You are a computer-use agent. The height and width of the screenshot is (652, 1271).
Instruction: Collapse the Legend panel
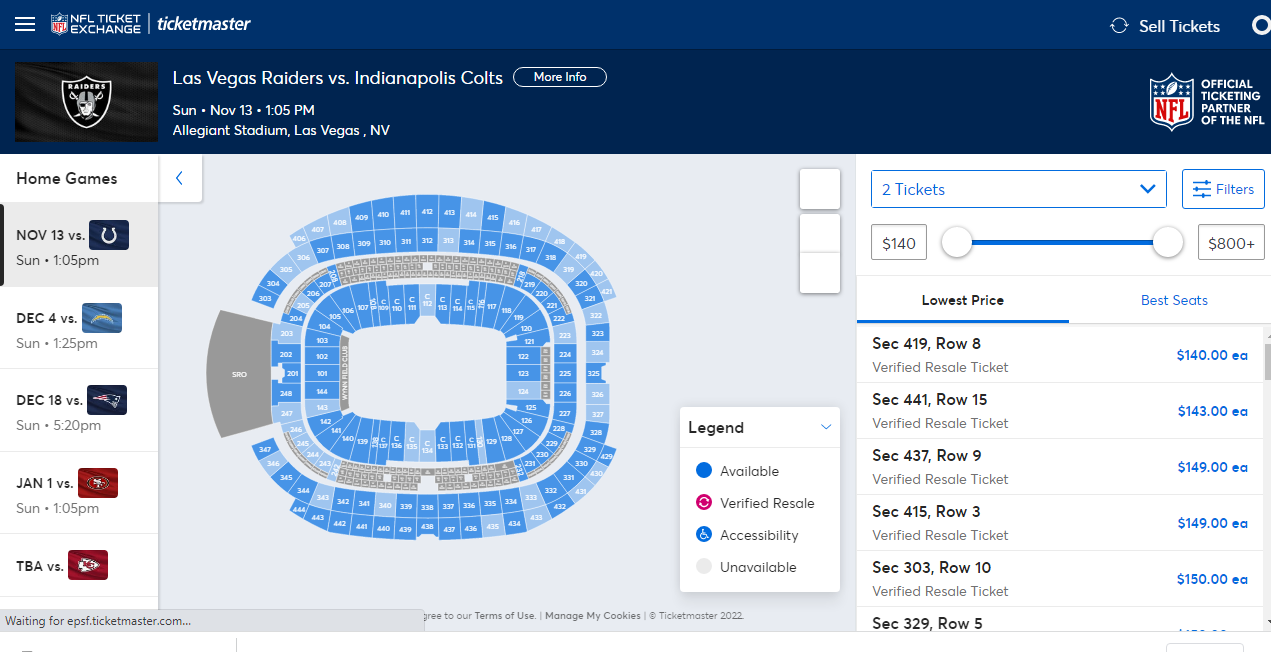[x=826, y=427]
